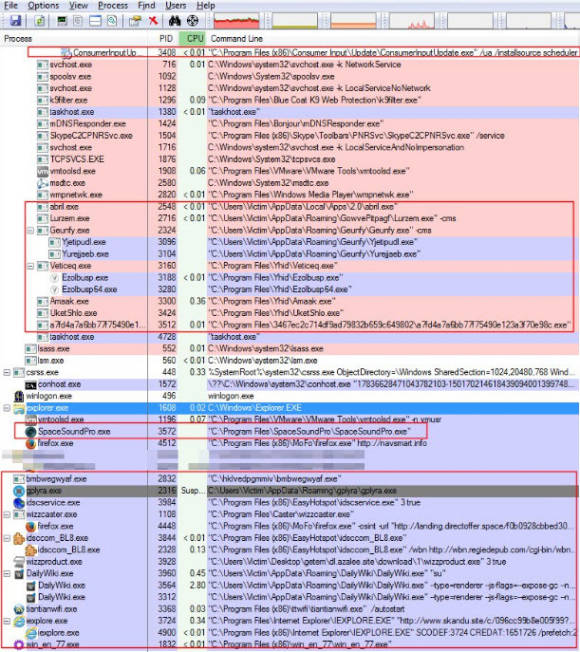Click the red X Kill Process icon
Viewport: 580px width, 652px height.
click(153, 20)
